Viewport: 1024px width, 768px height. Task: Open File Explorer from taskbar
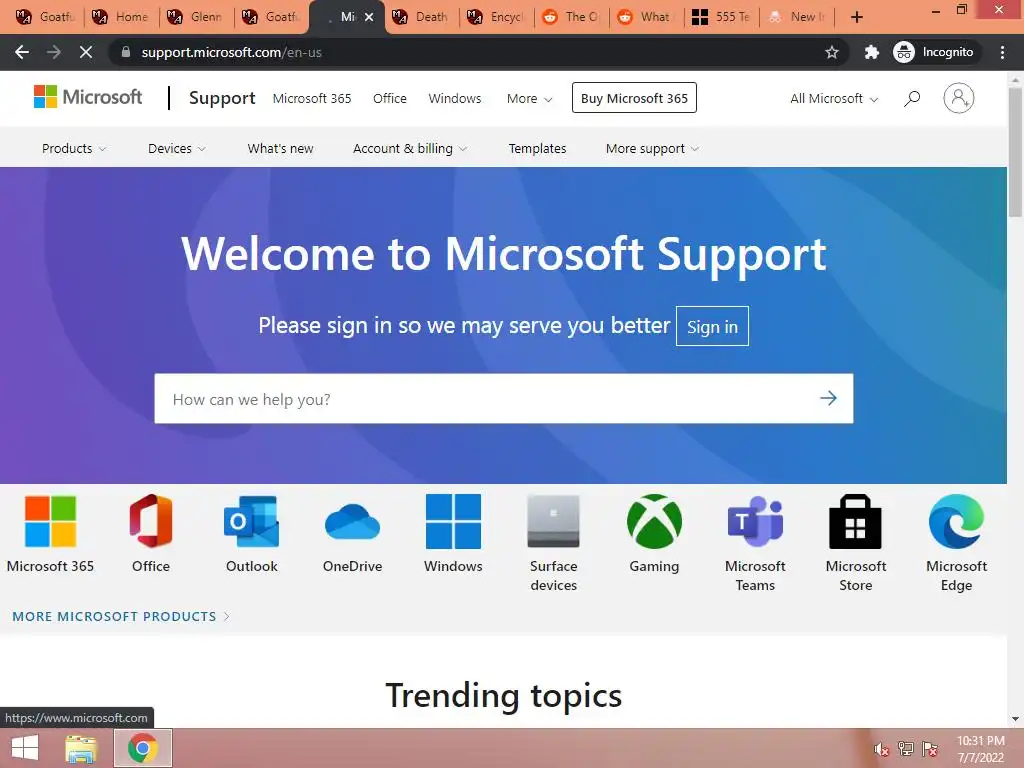click(81, 748)
